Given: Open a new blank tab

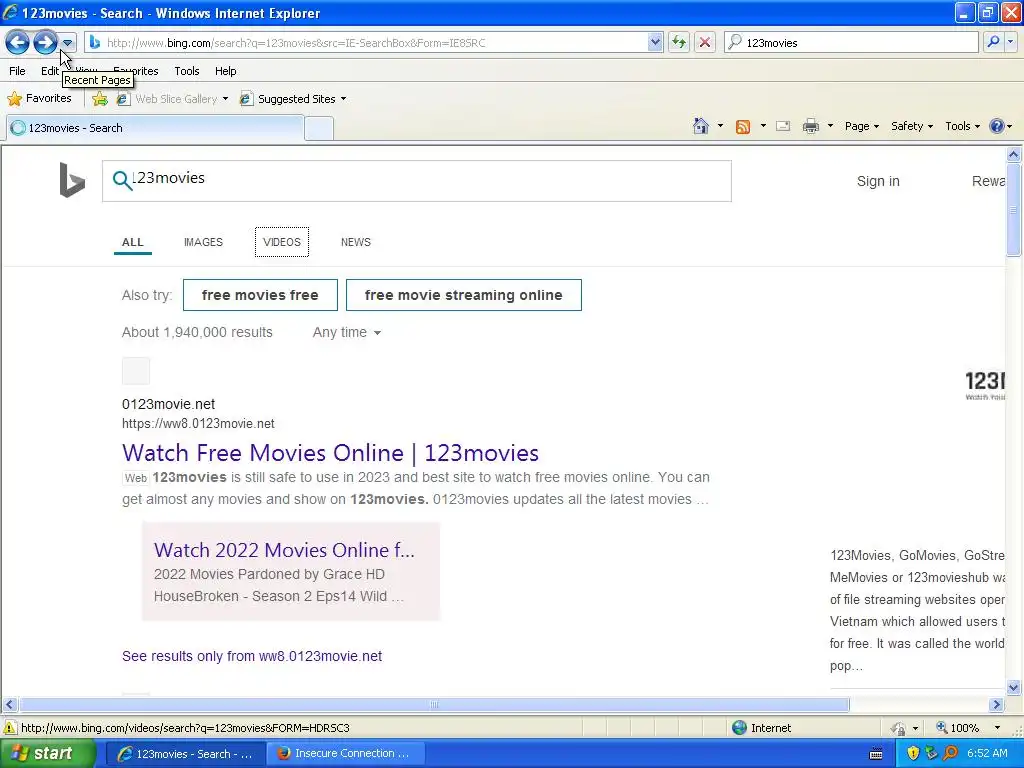Looking at the screenshot, I should (319, 128).
